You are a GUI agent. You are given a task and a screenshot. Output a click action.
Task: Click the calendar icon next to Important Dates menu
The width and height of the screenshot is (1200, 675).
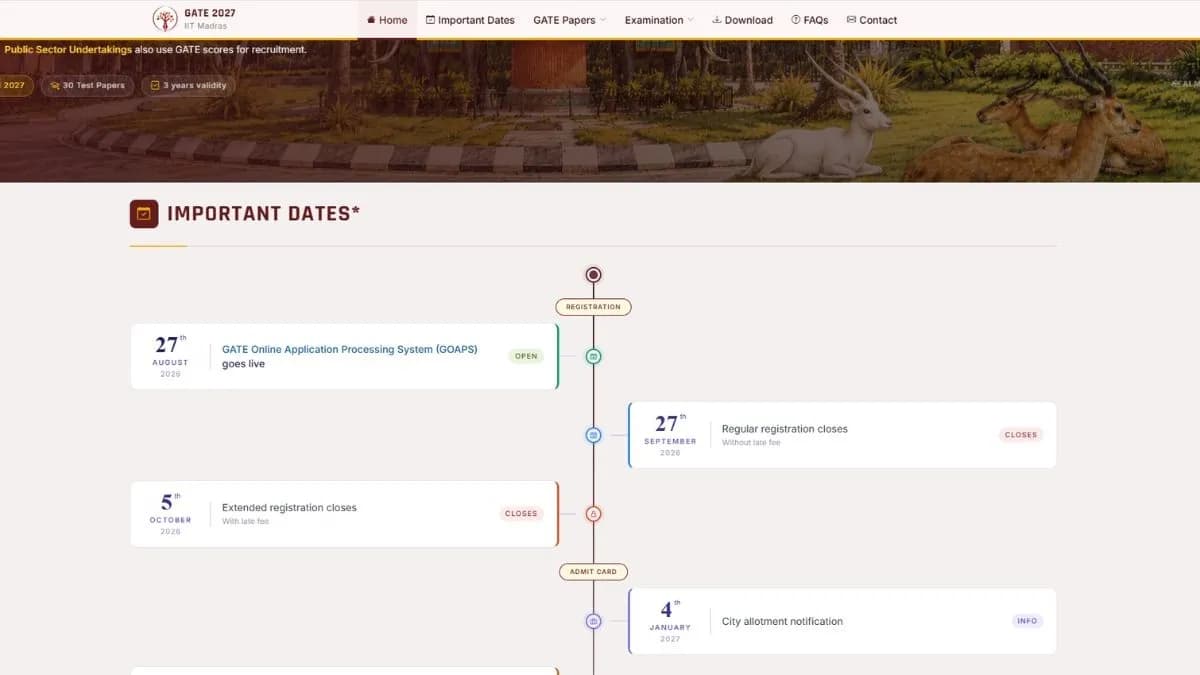click(x=430, y=20)
